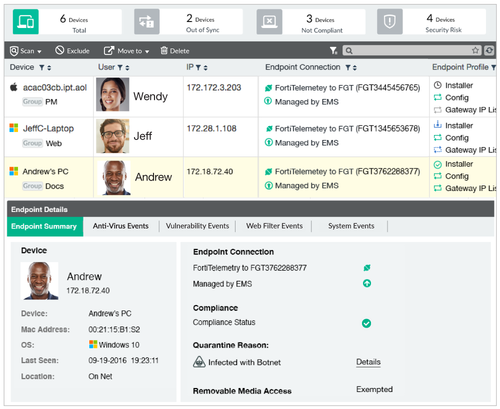Open the System Events tab
The height and width of the screenshot is (409, 500).
click(351, 226)
